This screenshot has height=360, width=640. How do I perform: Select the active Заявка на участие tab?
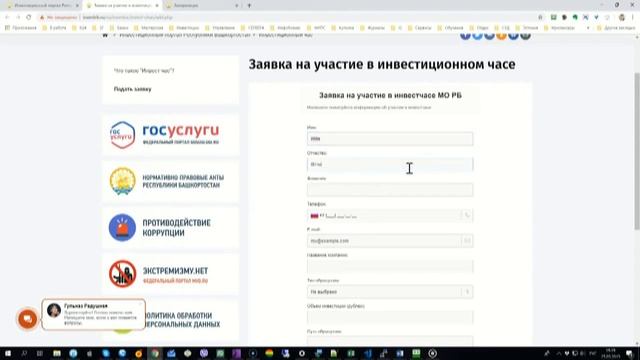tap(122, 5)
